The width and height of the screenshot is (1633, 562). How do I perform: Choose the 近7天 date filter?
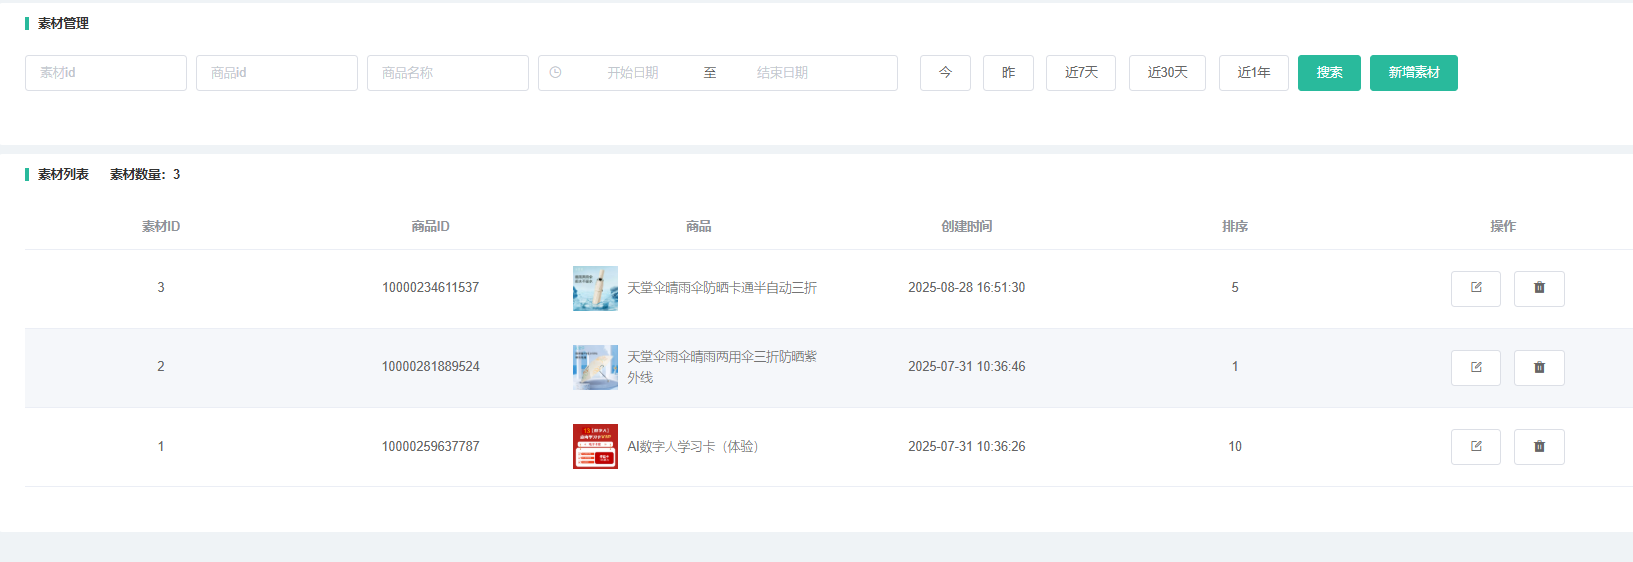click(1080, 73)
